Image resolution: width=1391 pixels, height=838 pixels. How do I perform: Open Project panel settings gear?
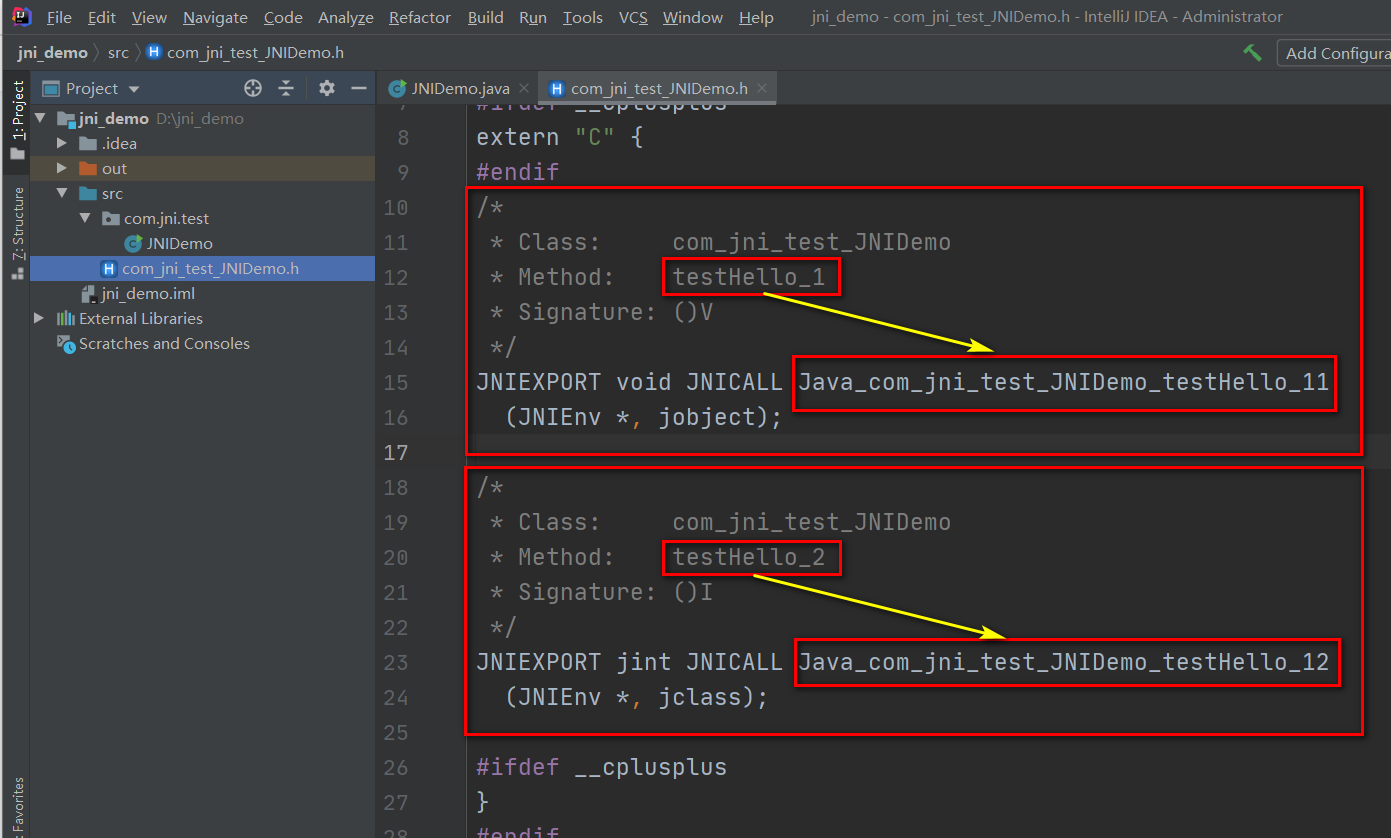coord(326,88)
